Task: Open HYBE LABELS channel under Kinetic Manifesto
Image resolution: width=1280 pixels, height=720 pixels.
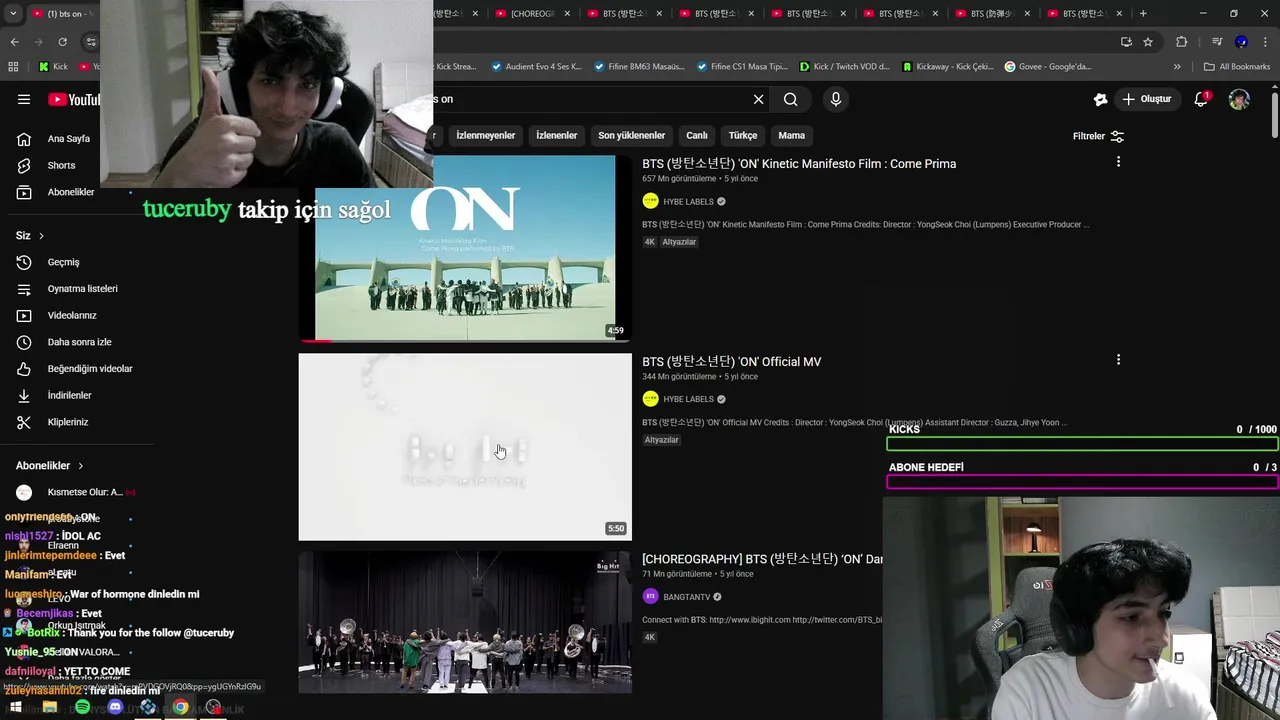Action: [688, 202]
